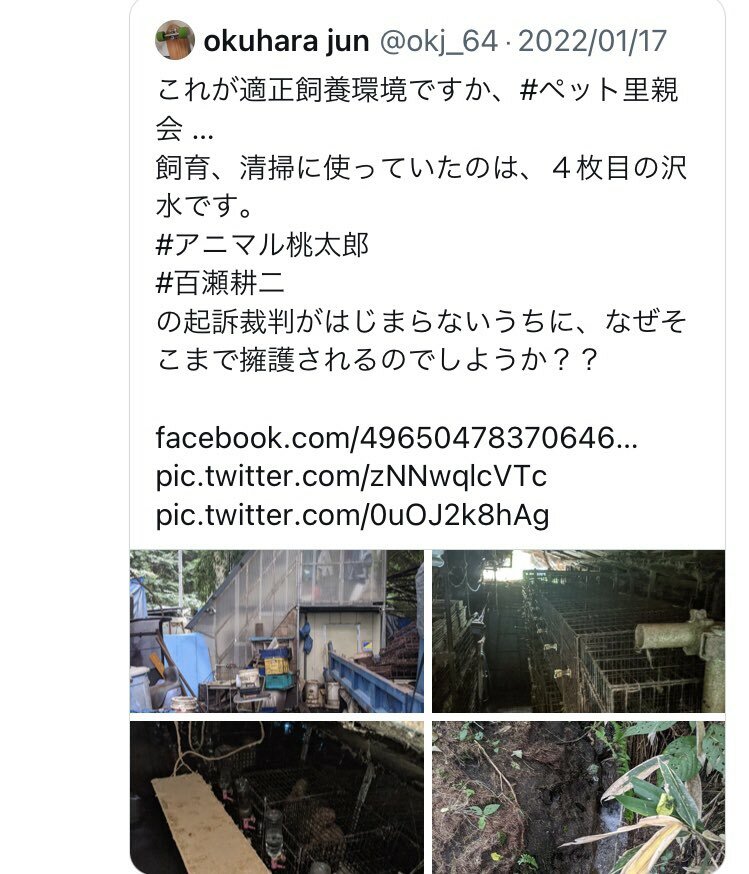Image resolution: width=749 pixels, height=874 pixels.
Task: Open the #百瀬耕二 hashtag
Action: (220, 283)
